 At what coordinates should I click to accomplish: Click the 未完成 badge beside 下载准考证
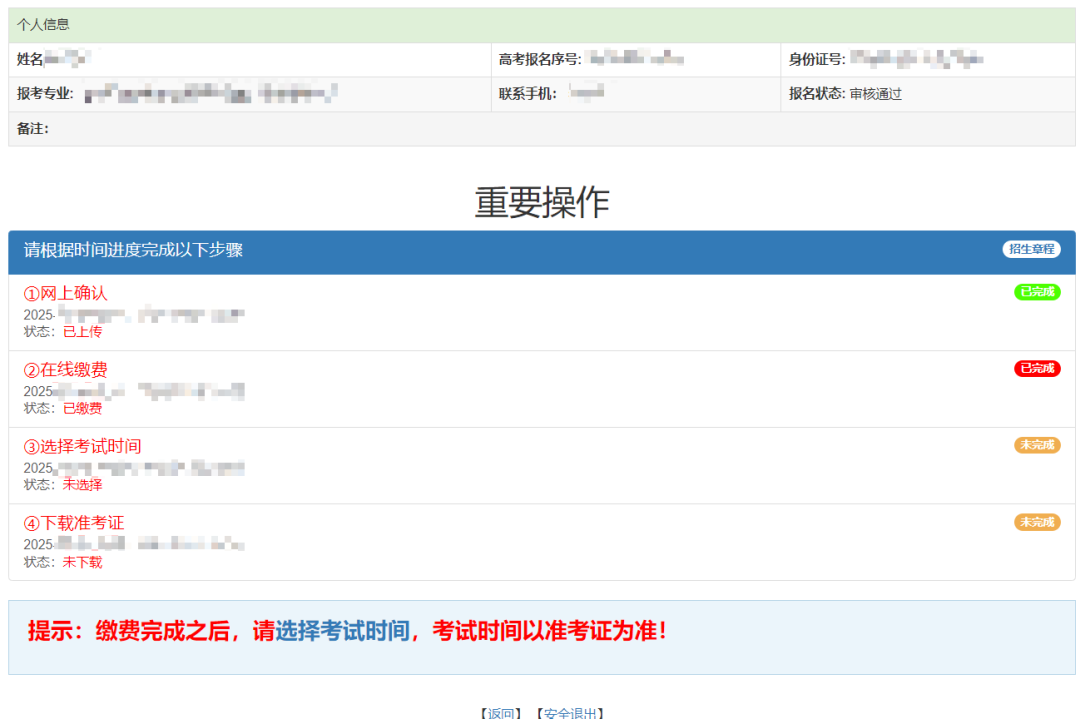click(1037, 522)
